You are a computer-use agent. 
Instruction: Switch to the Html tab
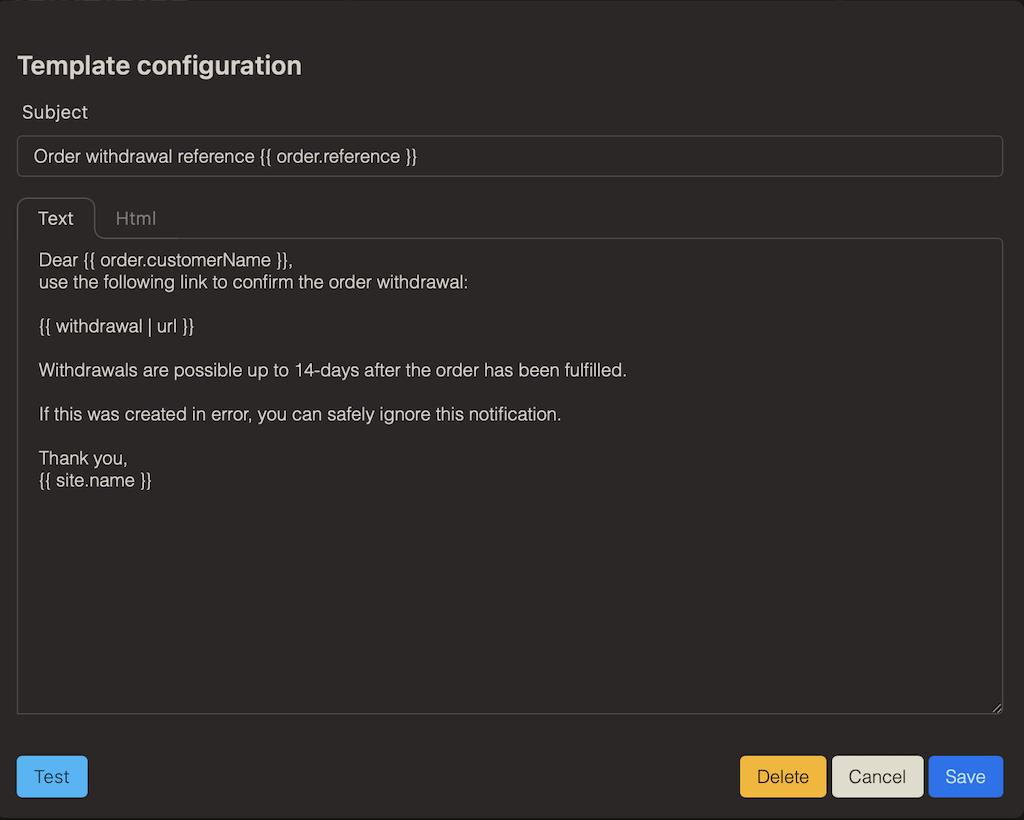(x=136, y=218)
